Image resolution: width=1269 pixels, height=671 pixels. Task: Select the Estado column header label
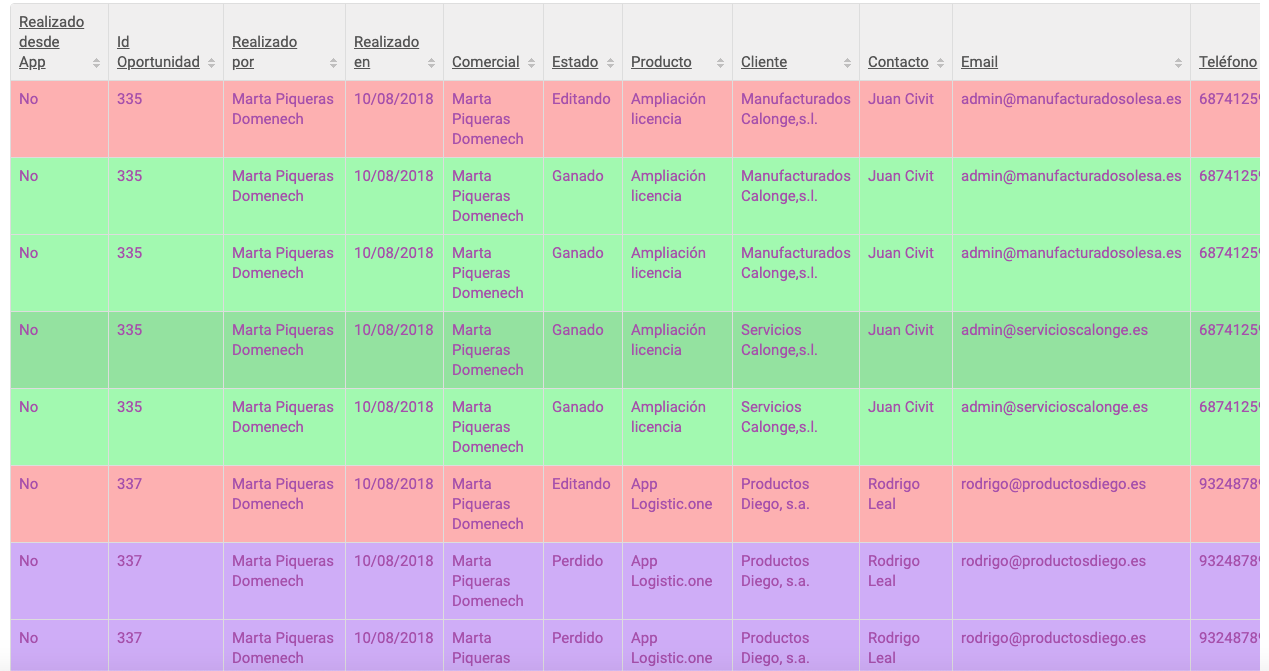(575, 62)
